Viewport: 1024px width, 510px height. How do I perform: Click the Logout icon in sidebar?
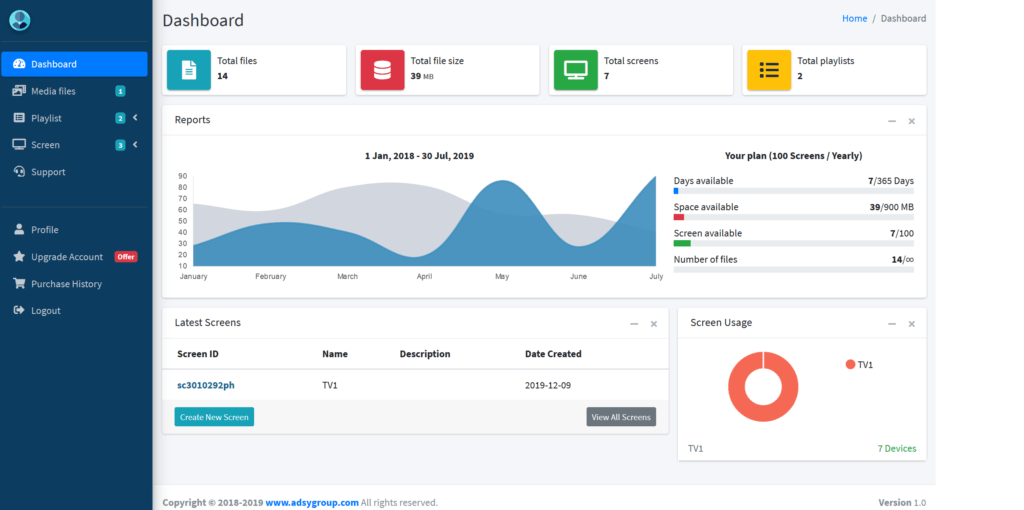point(19,311)
